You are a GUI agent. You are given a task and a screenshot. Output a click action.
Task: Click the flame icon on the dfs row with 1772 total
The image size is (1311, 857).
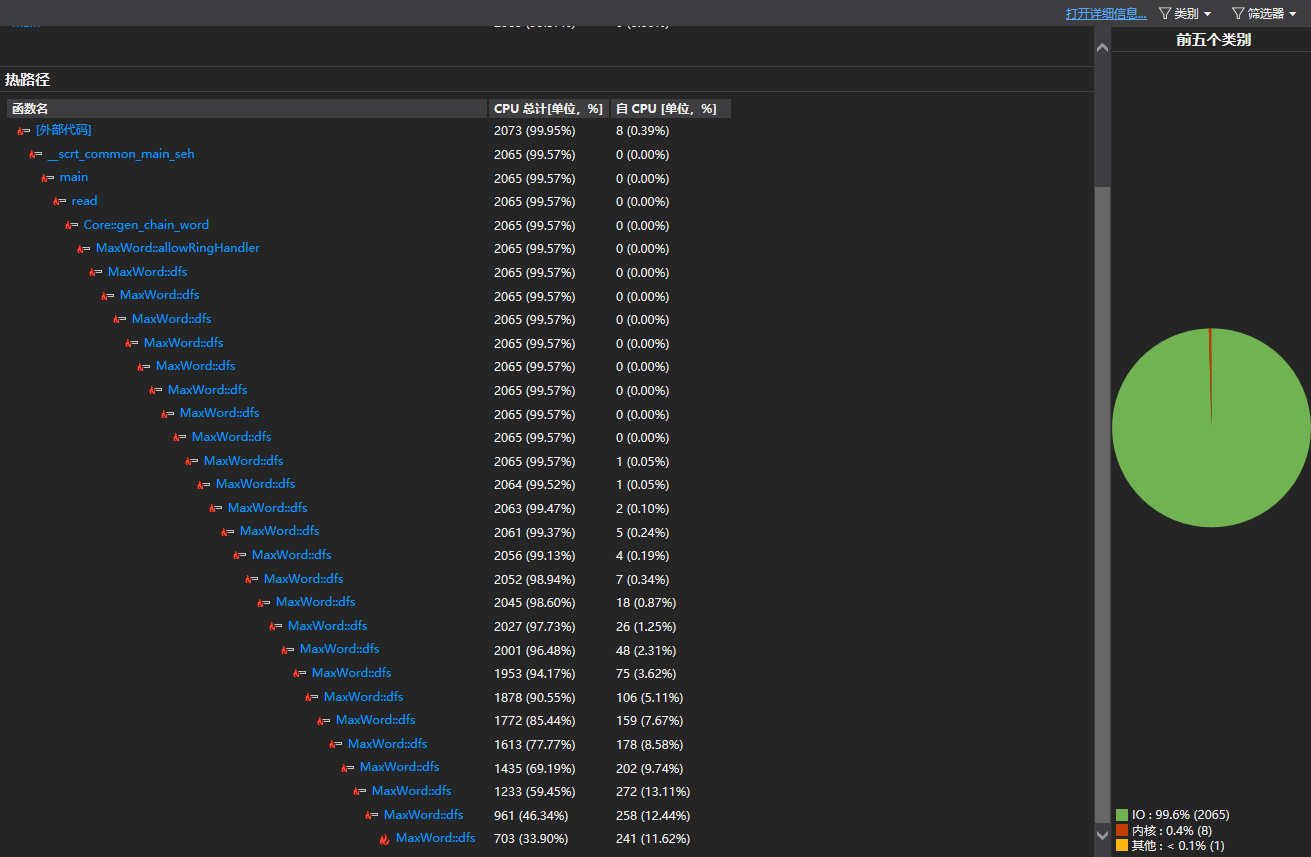[x=324, y=721]
